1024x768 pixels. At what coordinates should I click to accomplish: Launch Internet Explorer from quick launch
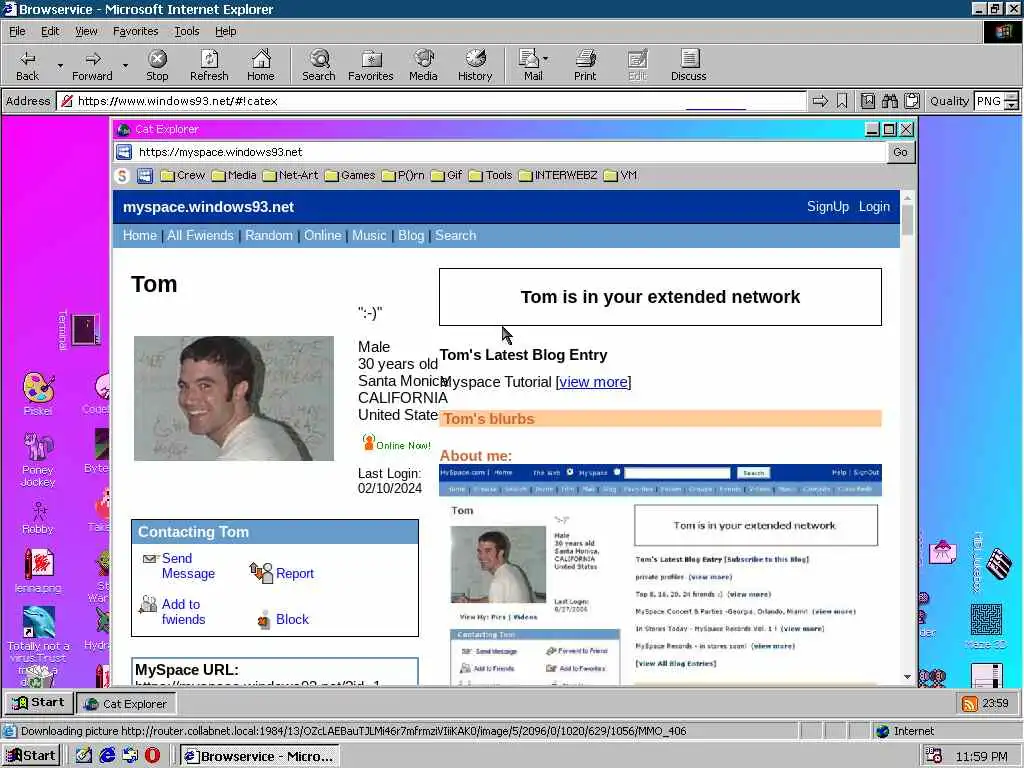pyautogui.click(x=107, y=756)
